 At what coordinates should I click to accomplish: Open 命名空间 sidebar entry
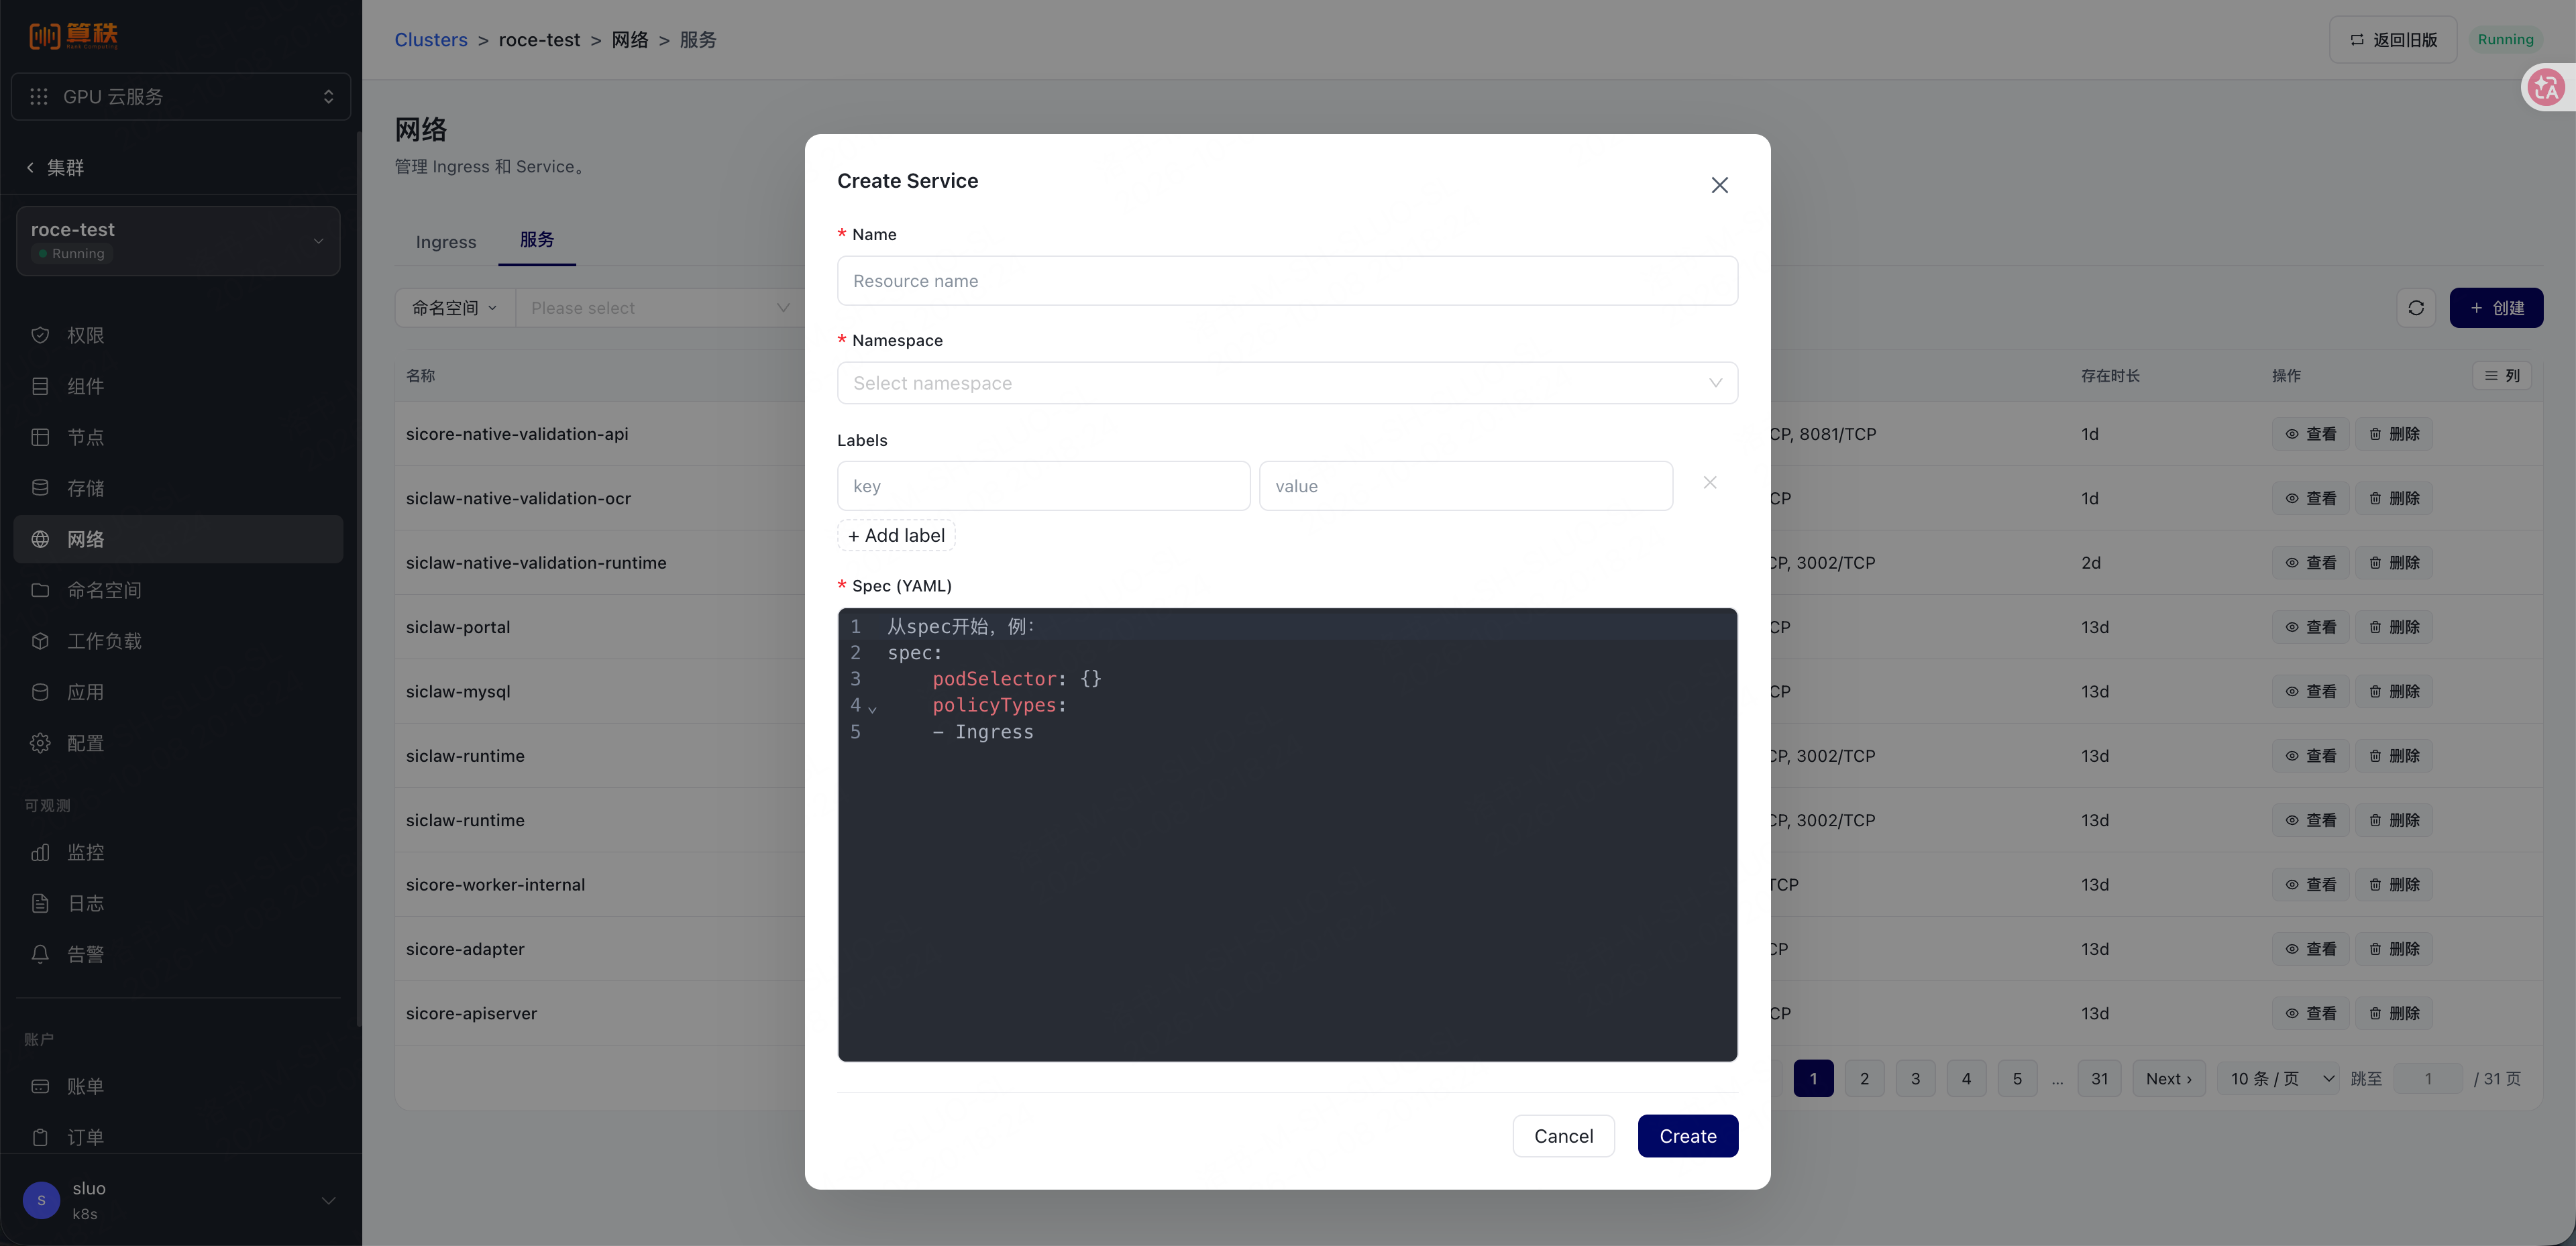tap(178, 590)
